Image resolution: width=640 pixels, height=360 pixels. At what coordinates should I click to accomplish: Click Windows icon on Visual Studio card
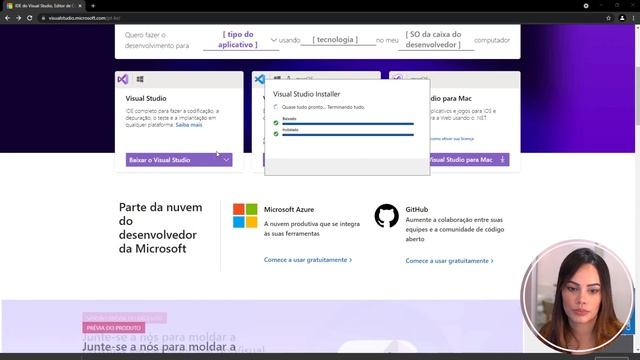[140, 79]
